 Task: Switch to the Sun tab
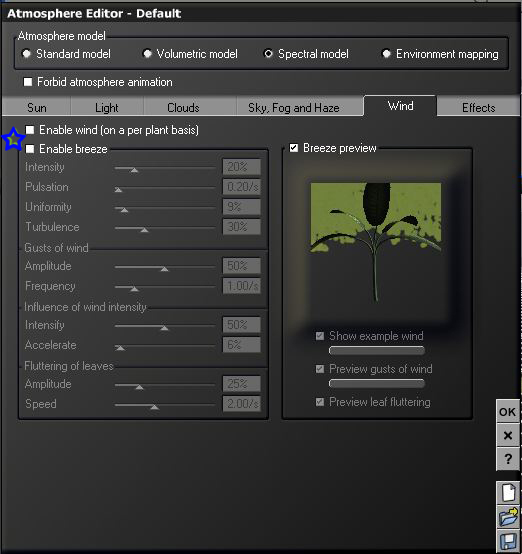36,107
